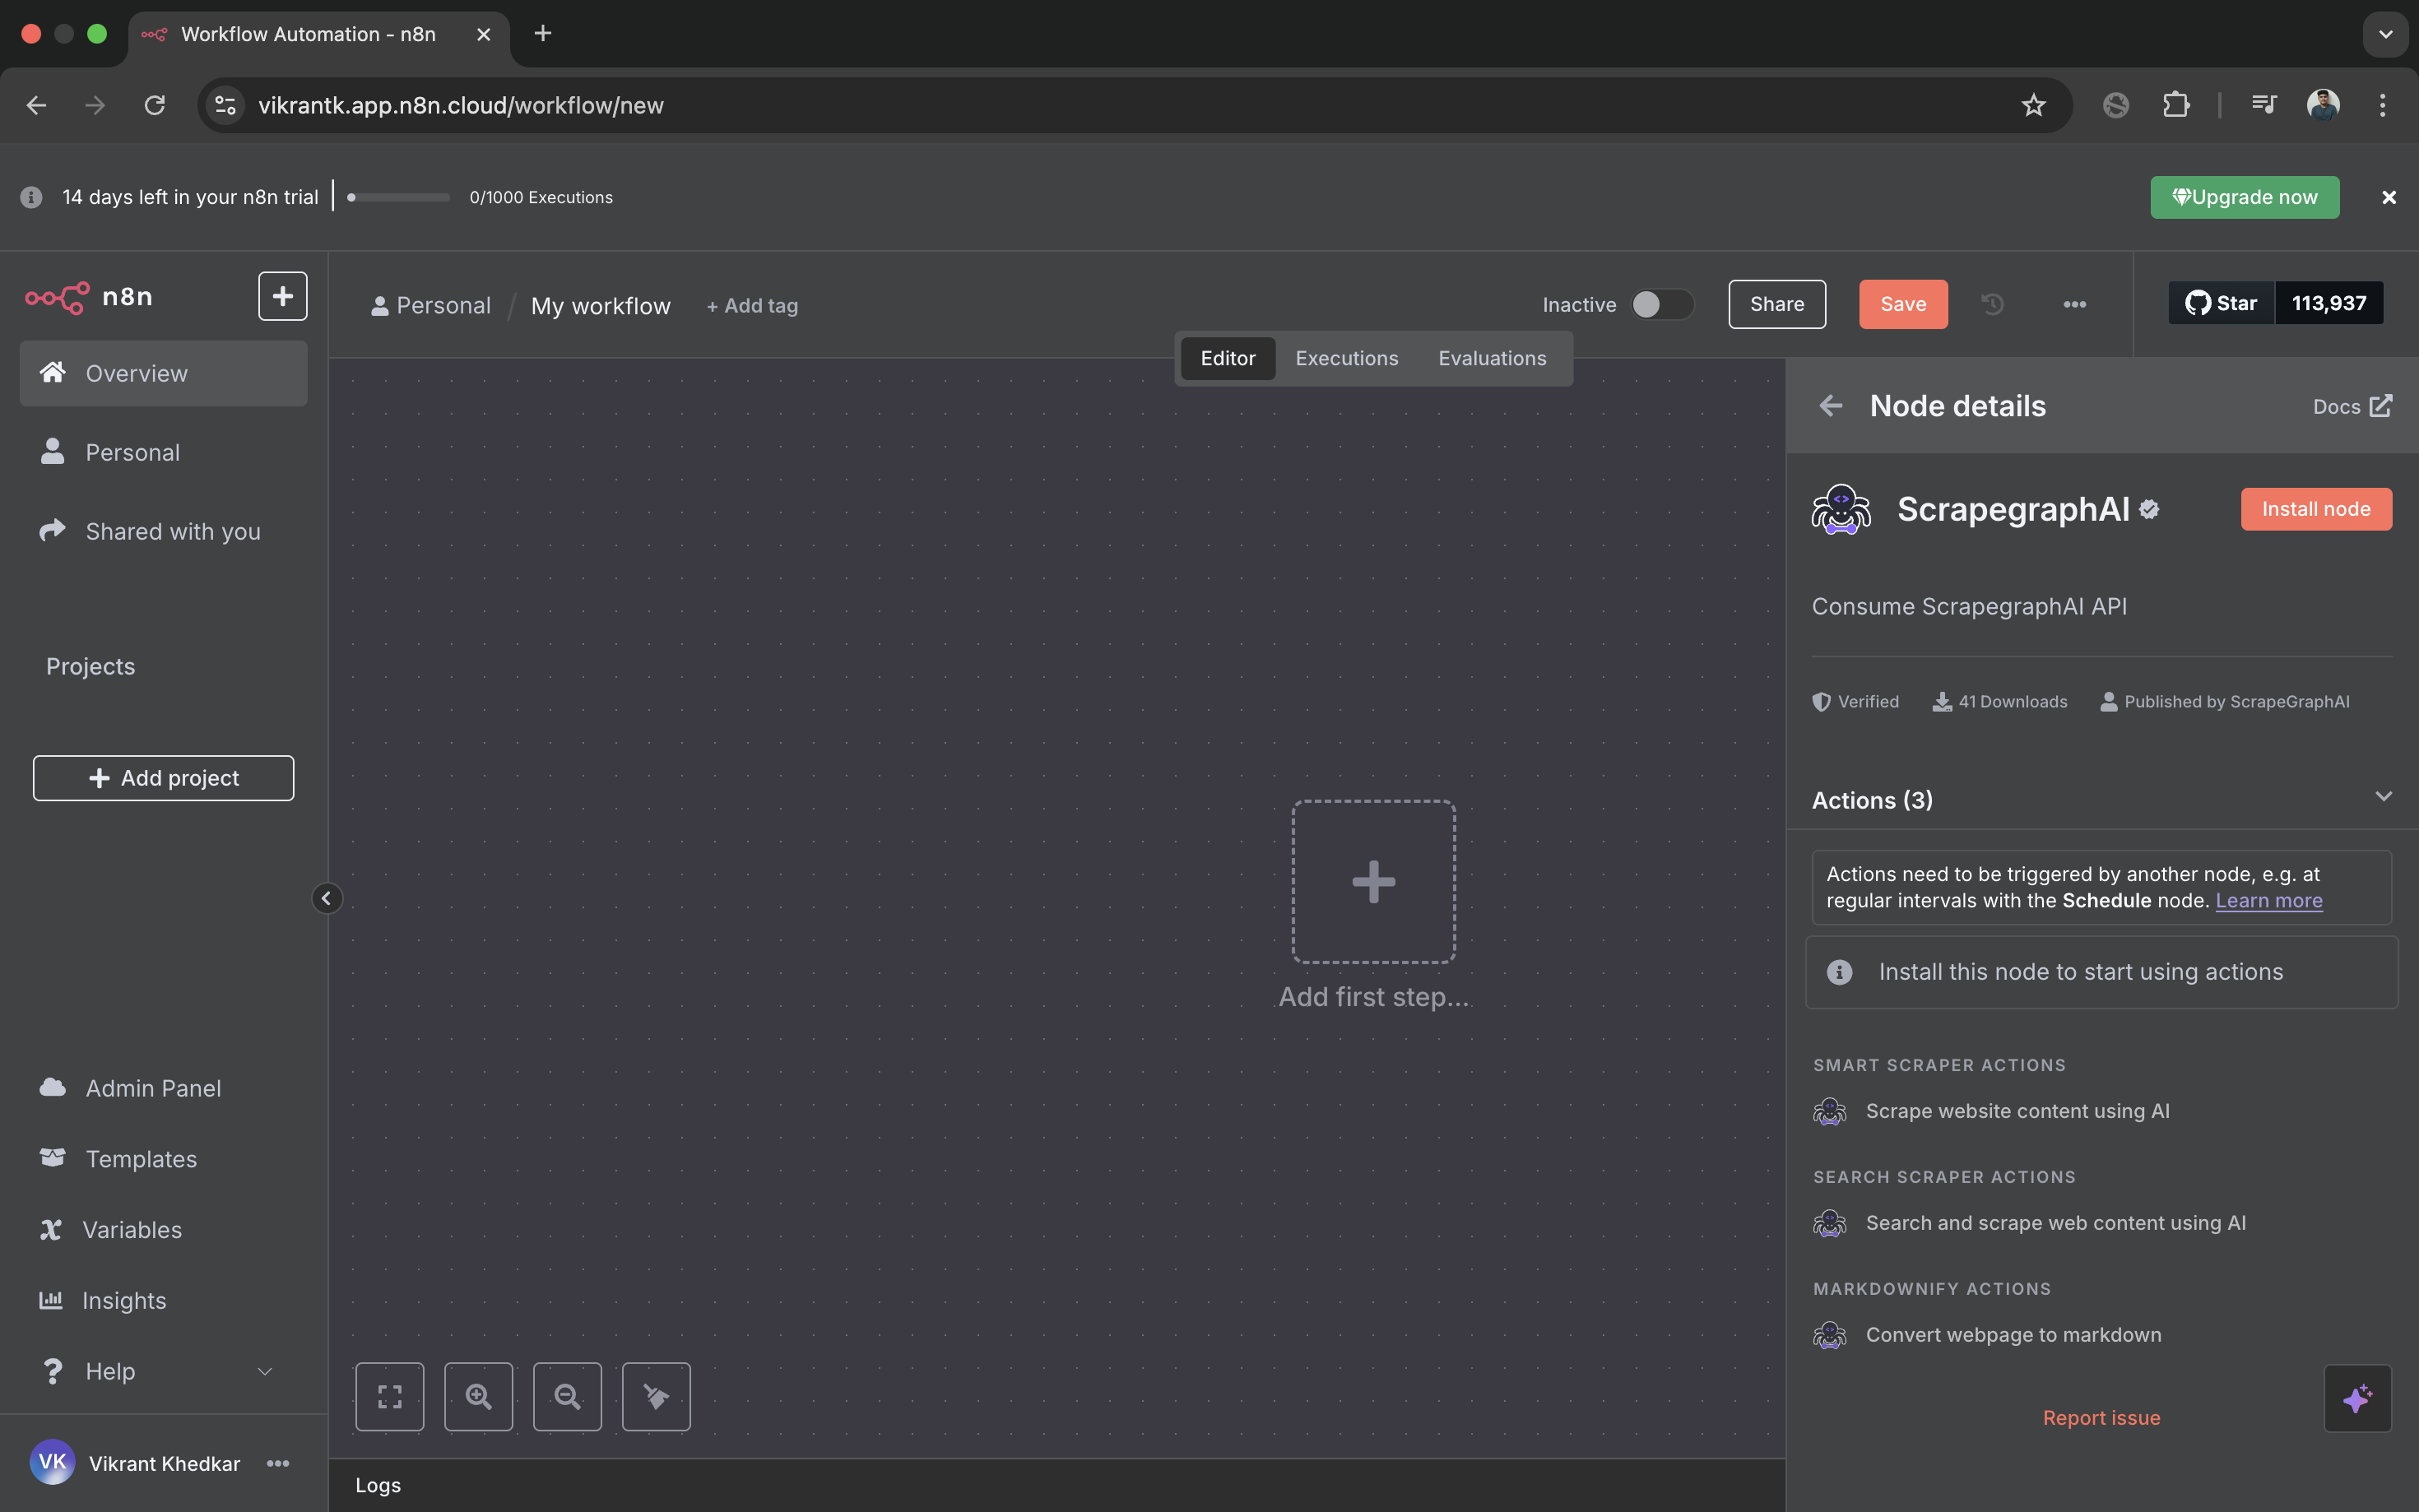The height and width of the screenshot is (1512, 2419).
Task: Click the Share button
Action: pyautogui.click(x=1777, y=304)
